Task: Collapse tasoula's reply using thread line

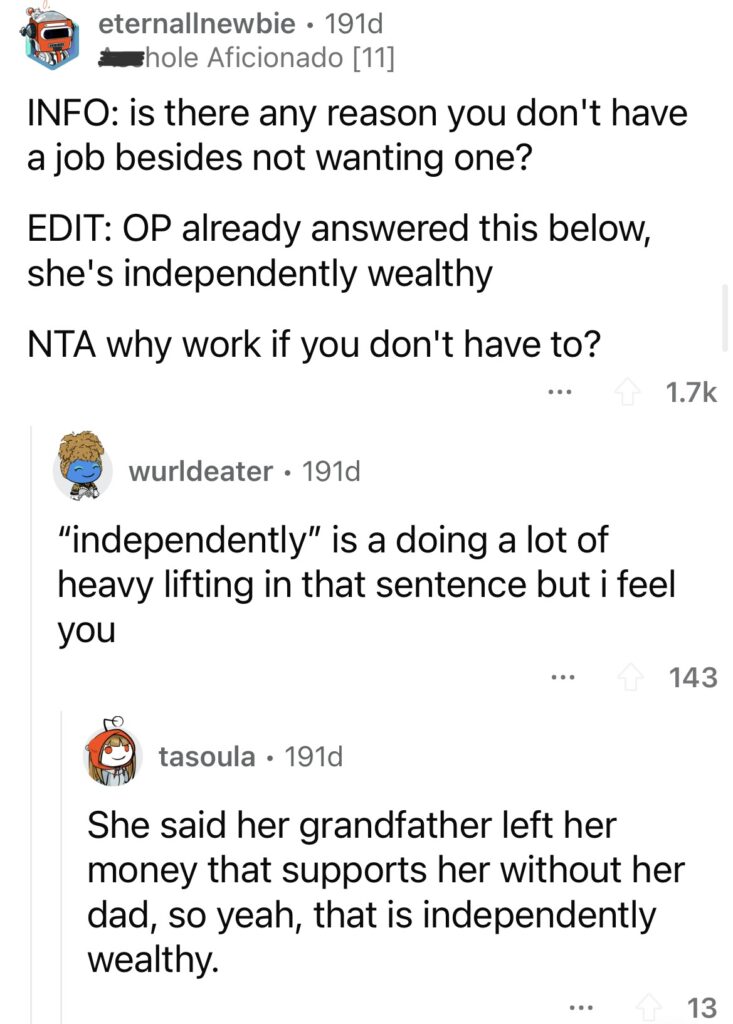Action: pyautogui.click(x=62, y=867)
